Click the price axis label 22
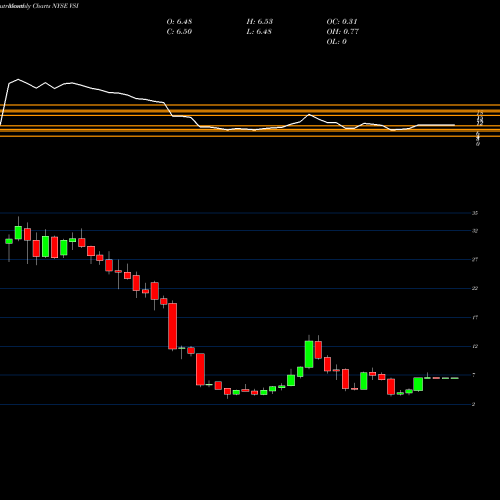Screen dimensions: 500x500 tap(475, 288)
